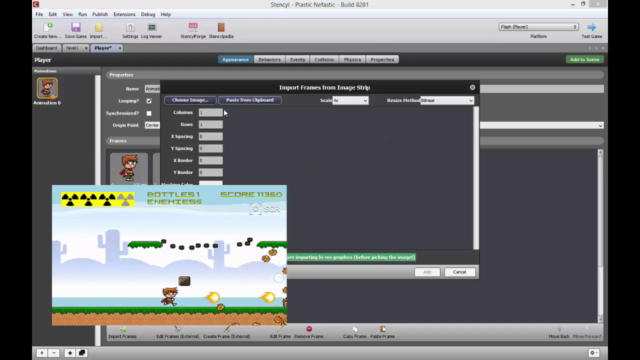Image resolution: width=640 pixels, height=360 pixels.
Task: Click the X Spacing input field
Action: coord(211,136)
